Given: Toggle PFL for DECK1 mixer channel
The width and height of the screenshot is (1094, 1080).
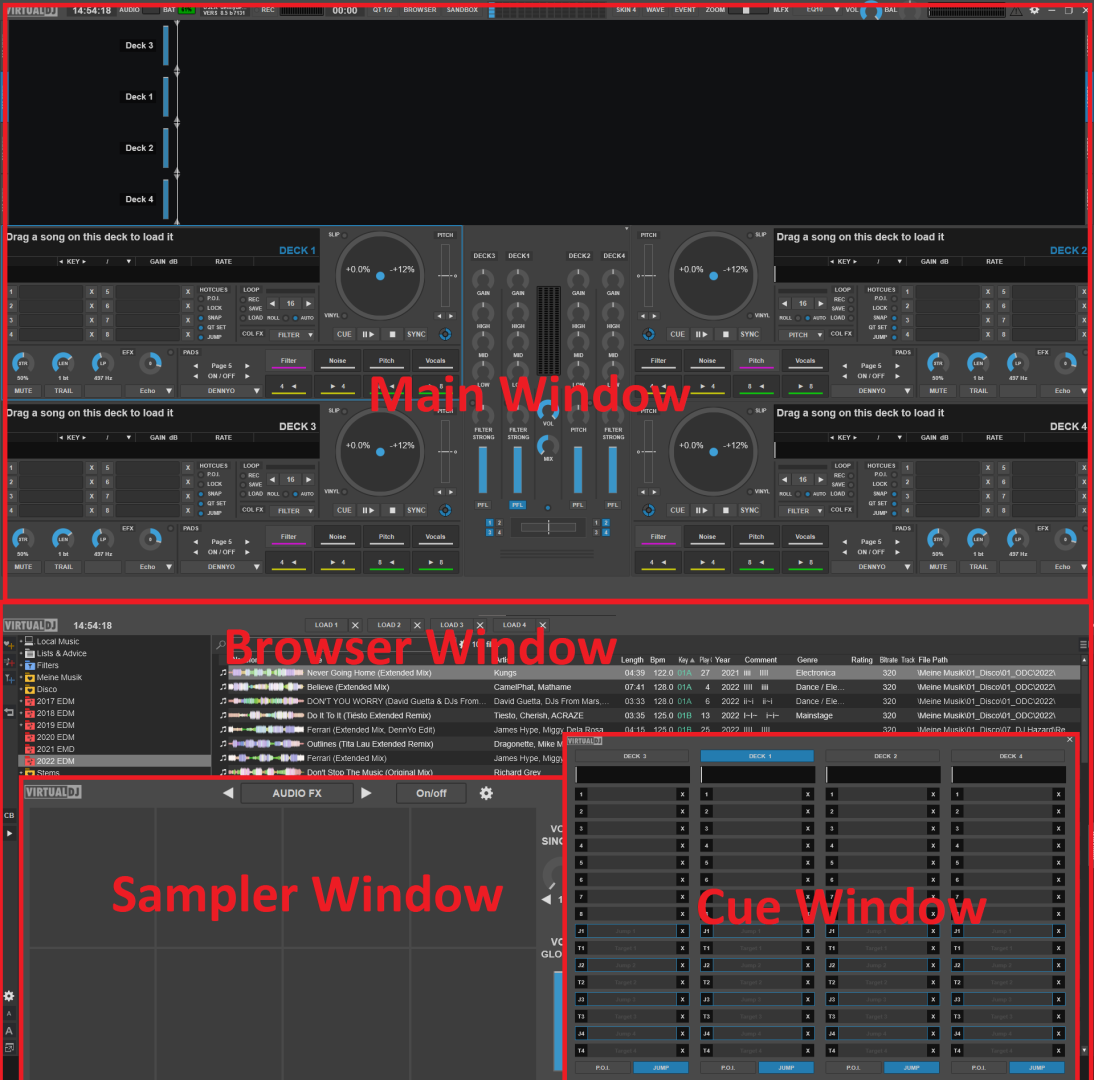Looking at the screenshot, I should (x=517, y=504).
